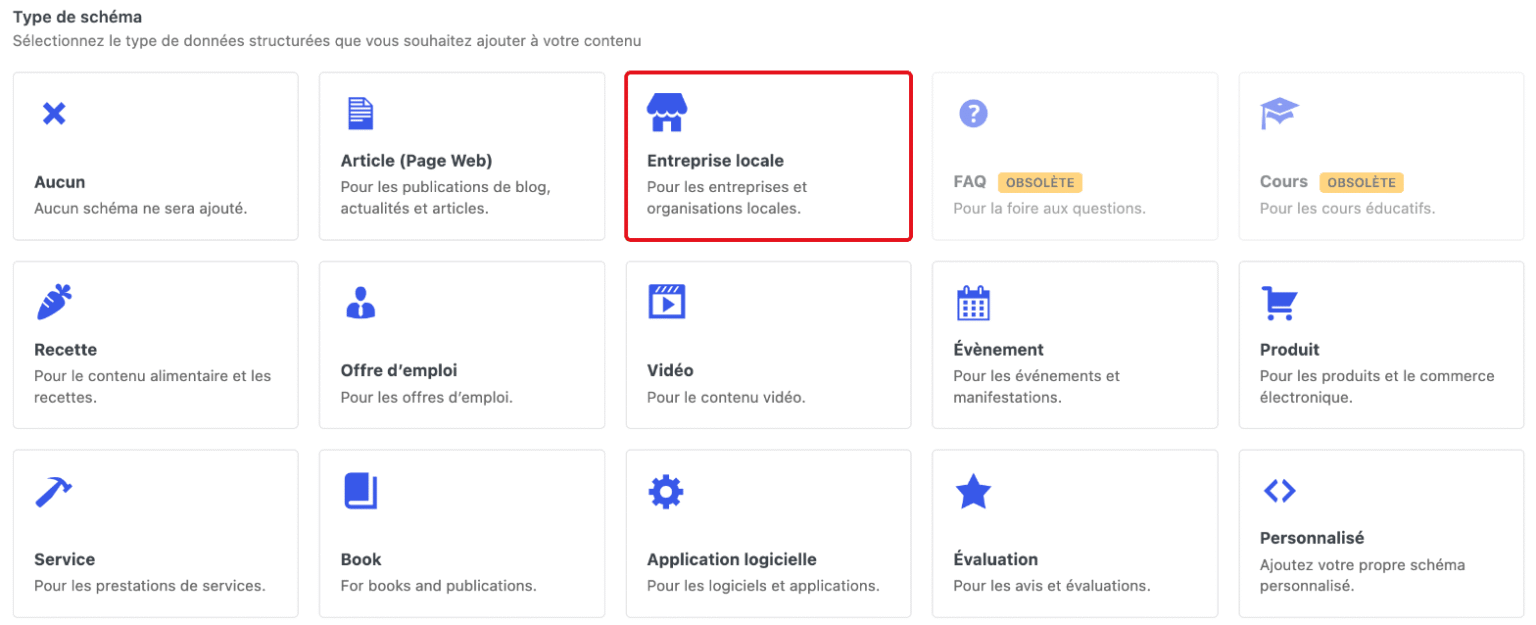This screenshot has height=625, width=1536.
Task: Click 'Pour les prestations de services.' text
Action: coord(150,587)
